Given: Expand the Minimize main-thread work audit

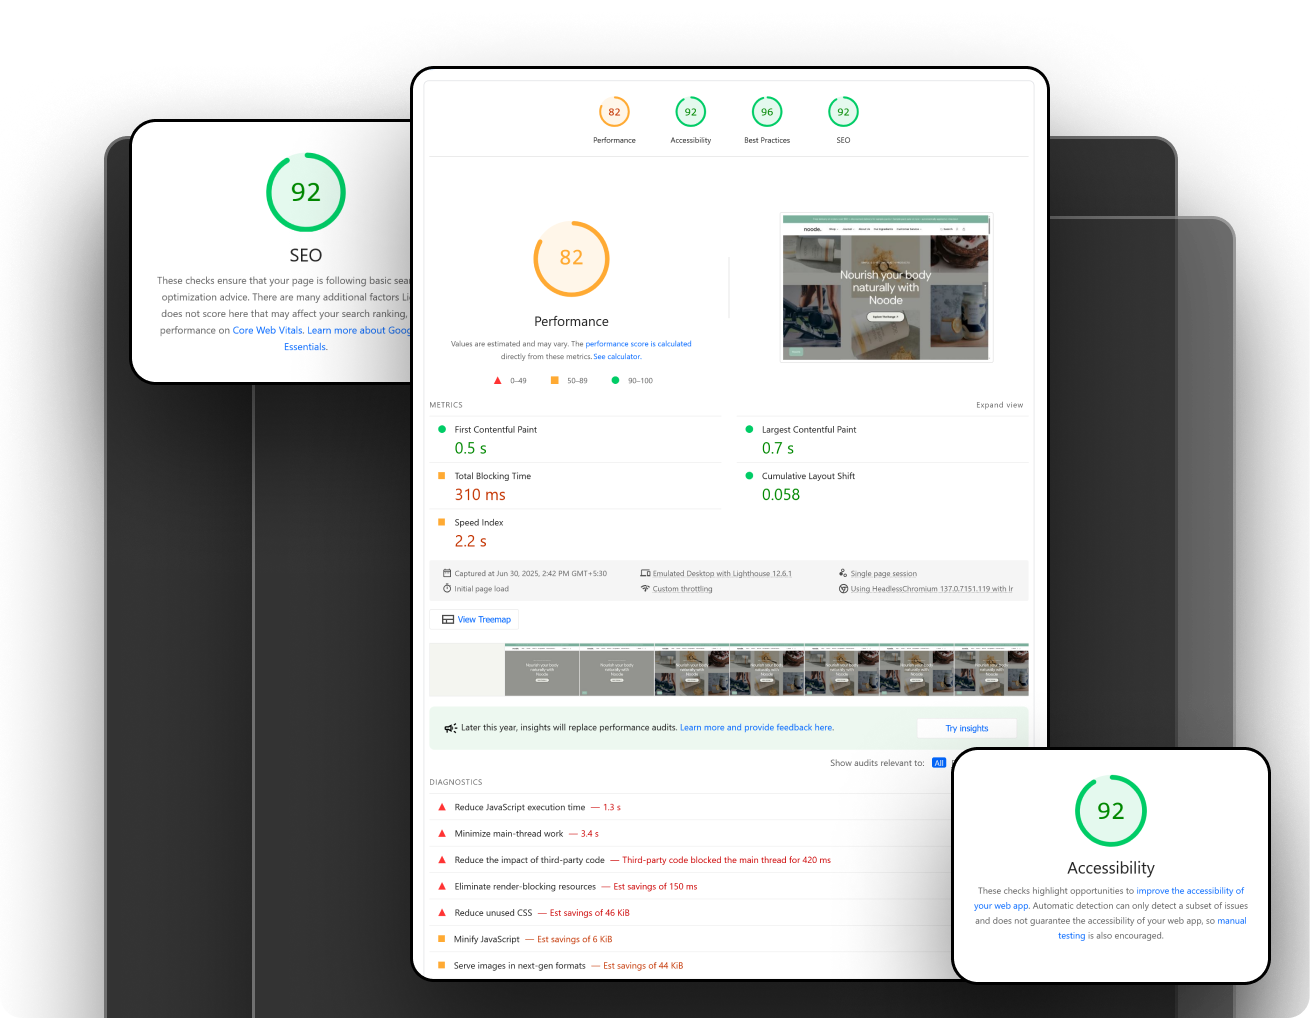Looking at the screenshot, I should click(x=509, y=834).
